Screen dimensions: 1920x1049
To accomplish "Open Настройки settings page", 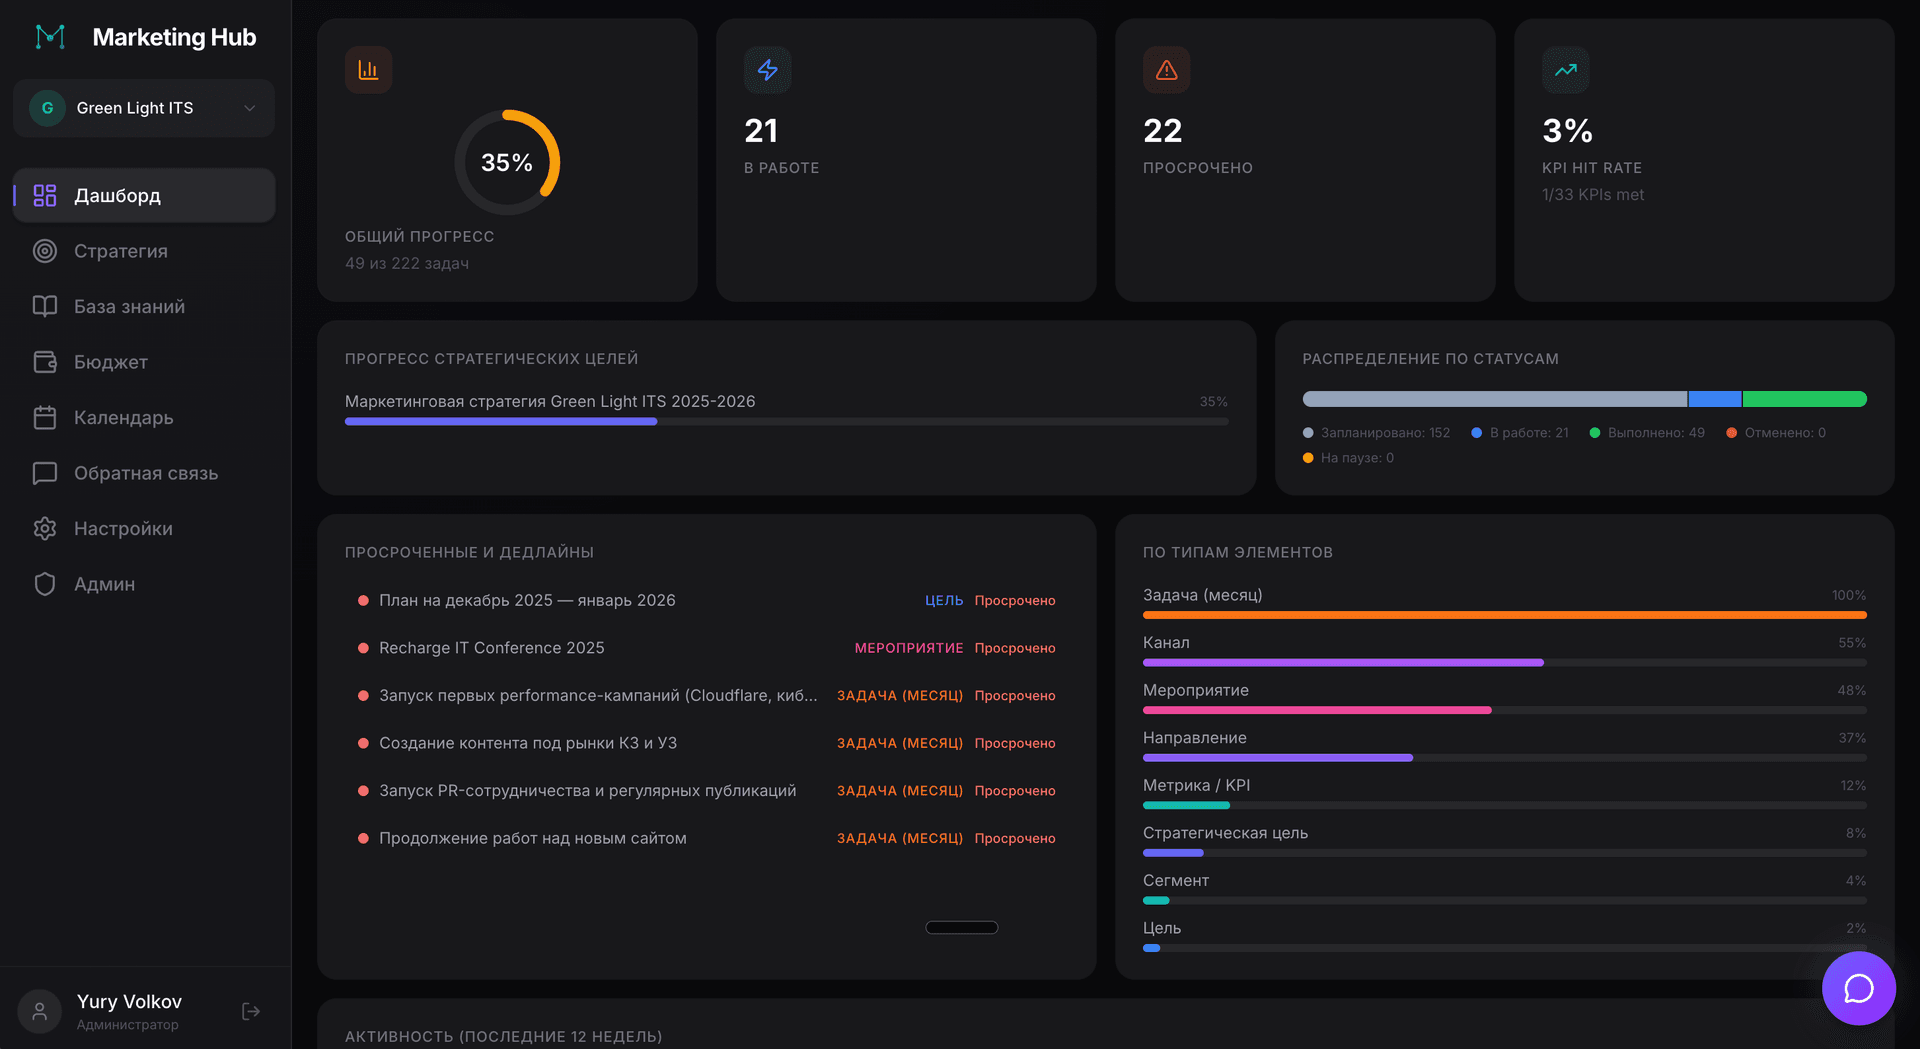I will [x=123, y=529].
